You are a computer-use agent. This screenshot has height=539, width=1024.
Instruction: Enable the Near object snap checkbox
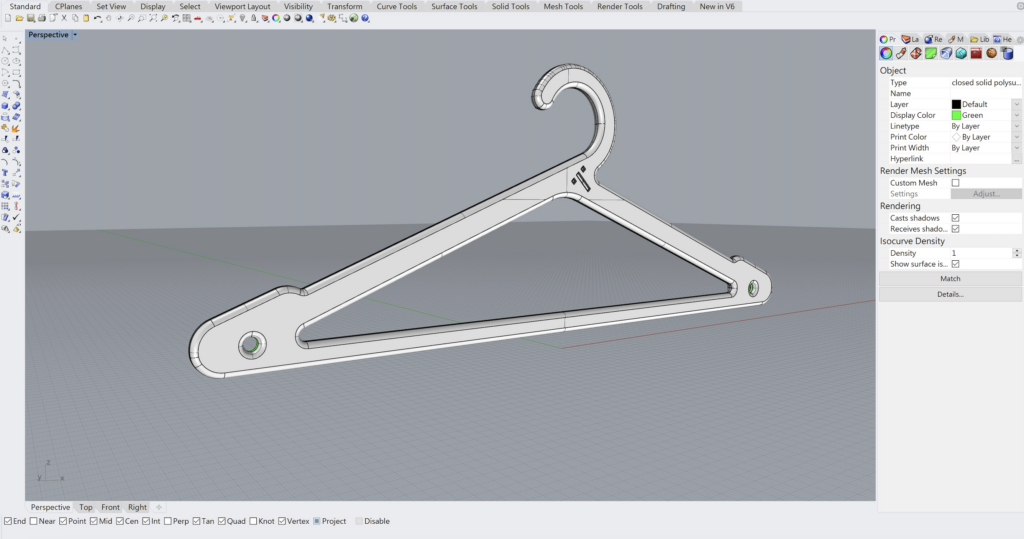coord(34,521)
